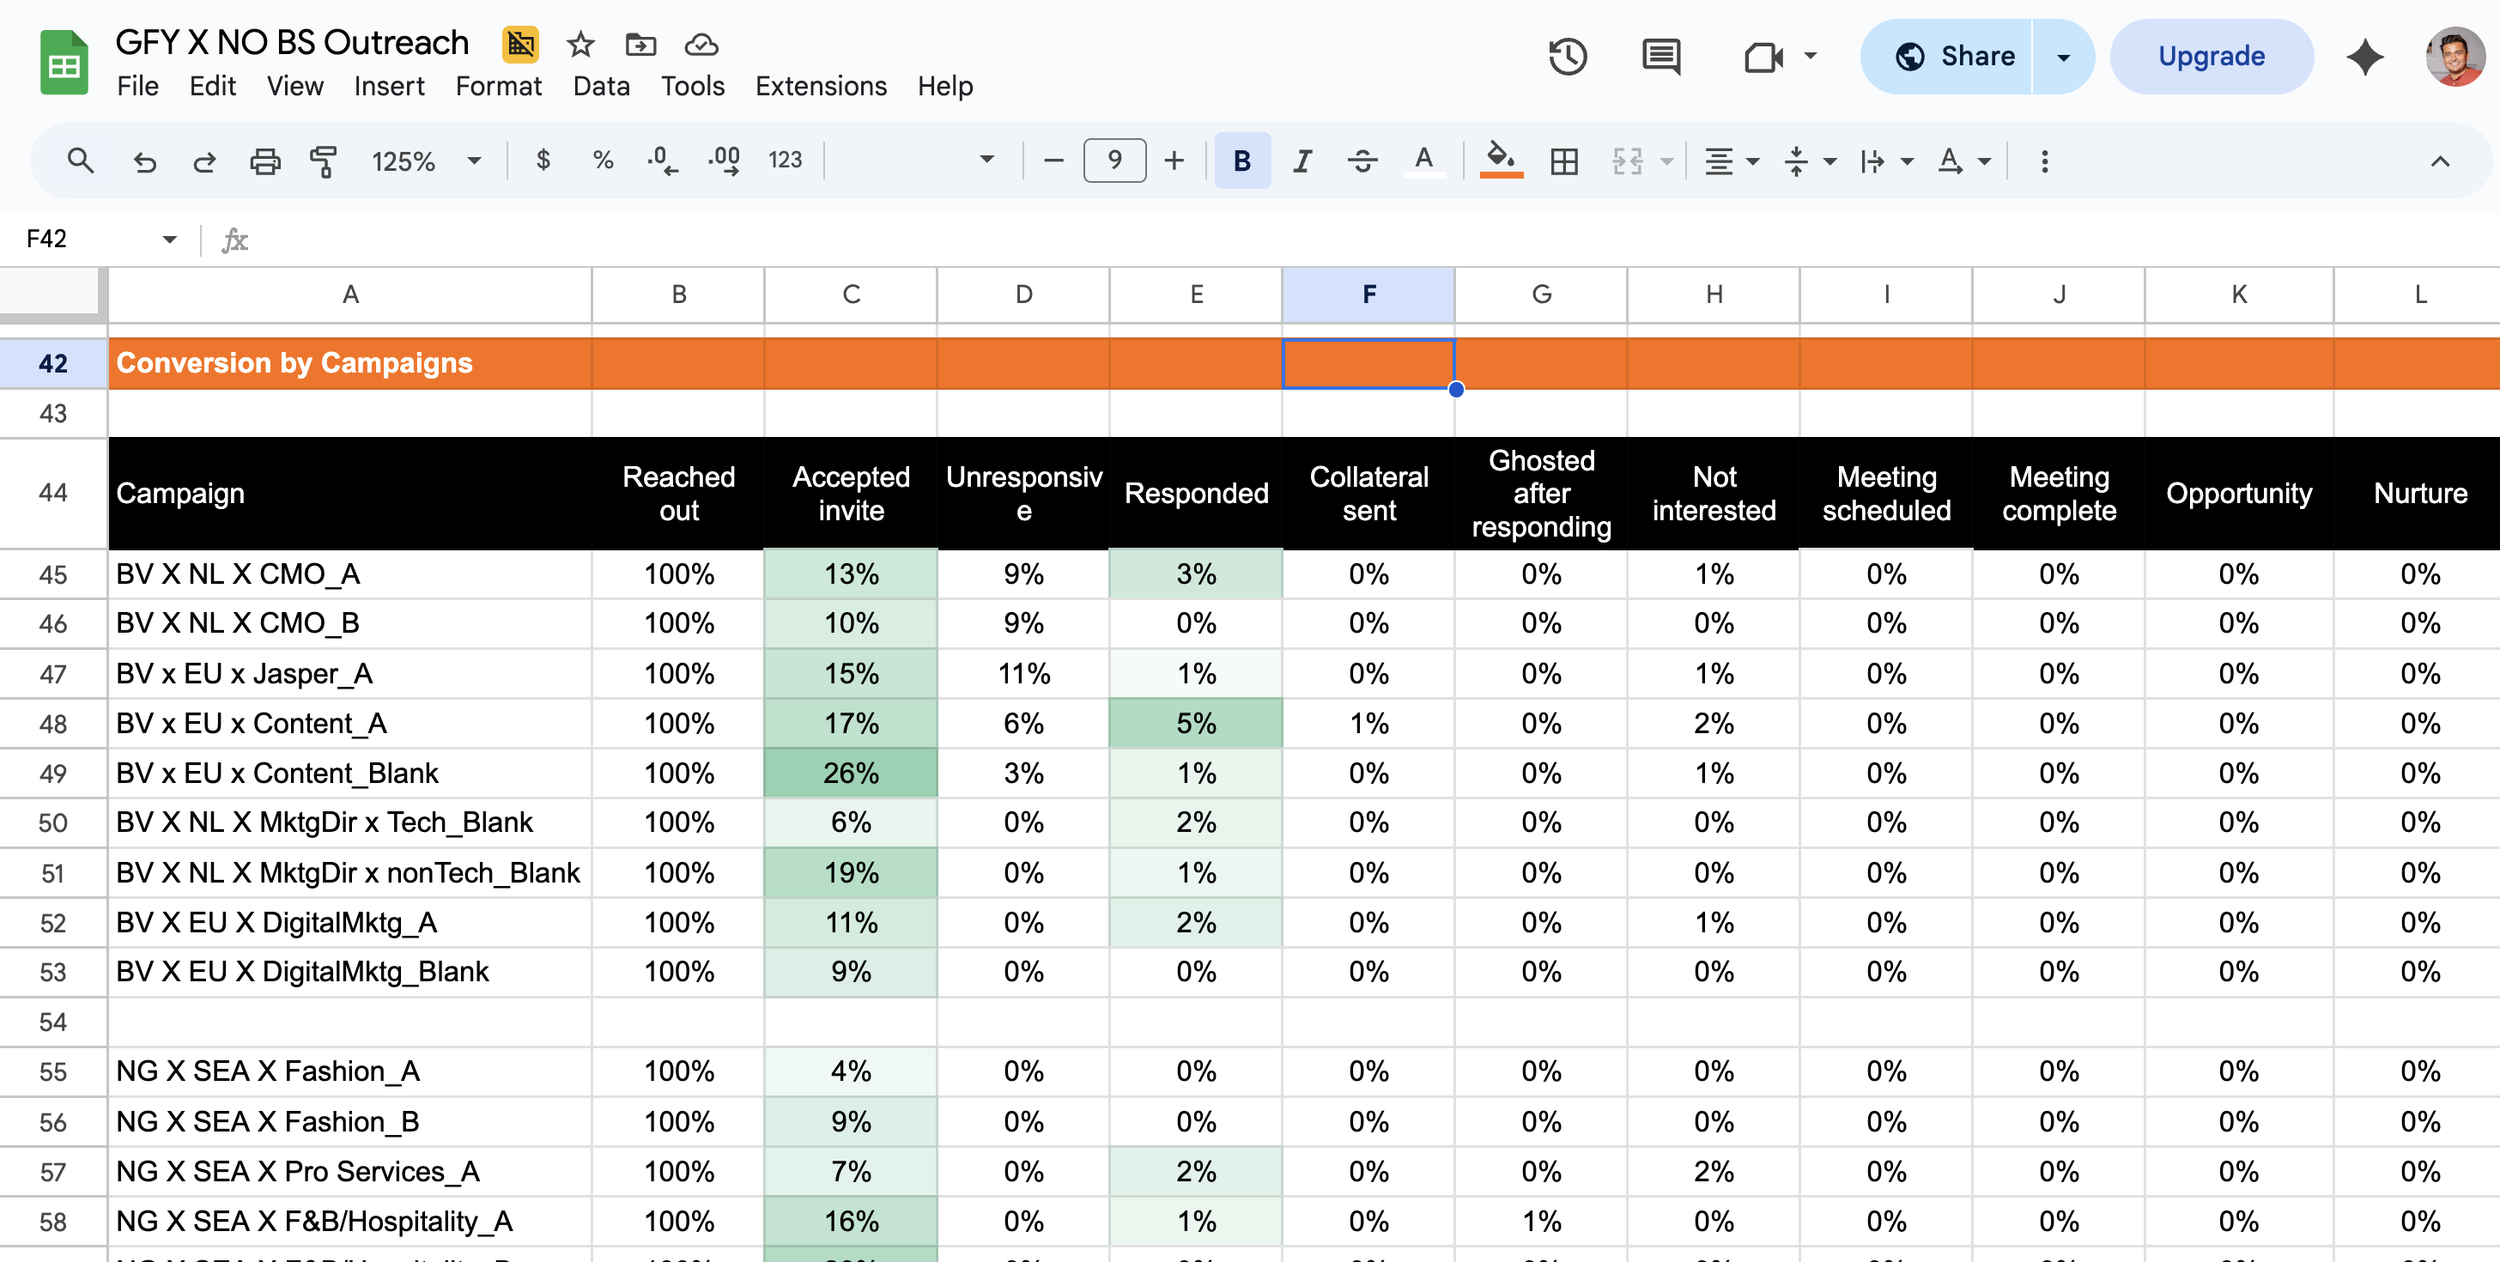Screen dimensions: 2500x1262
Task: Click the move to folder icon
Action: [x=640, y=44]
